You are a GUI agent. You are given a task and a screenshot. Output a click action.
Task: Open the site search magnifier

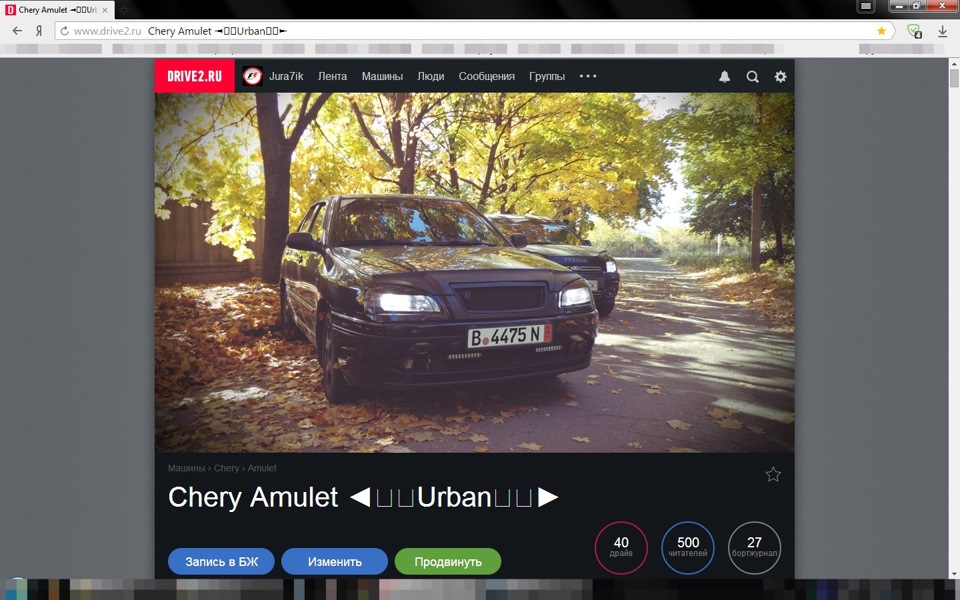coord(752,77)
